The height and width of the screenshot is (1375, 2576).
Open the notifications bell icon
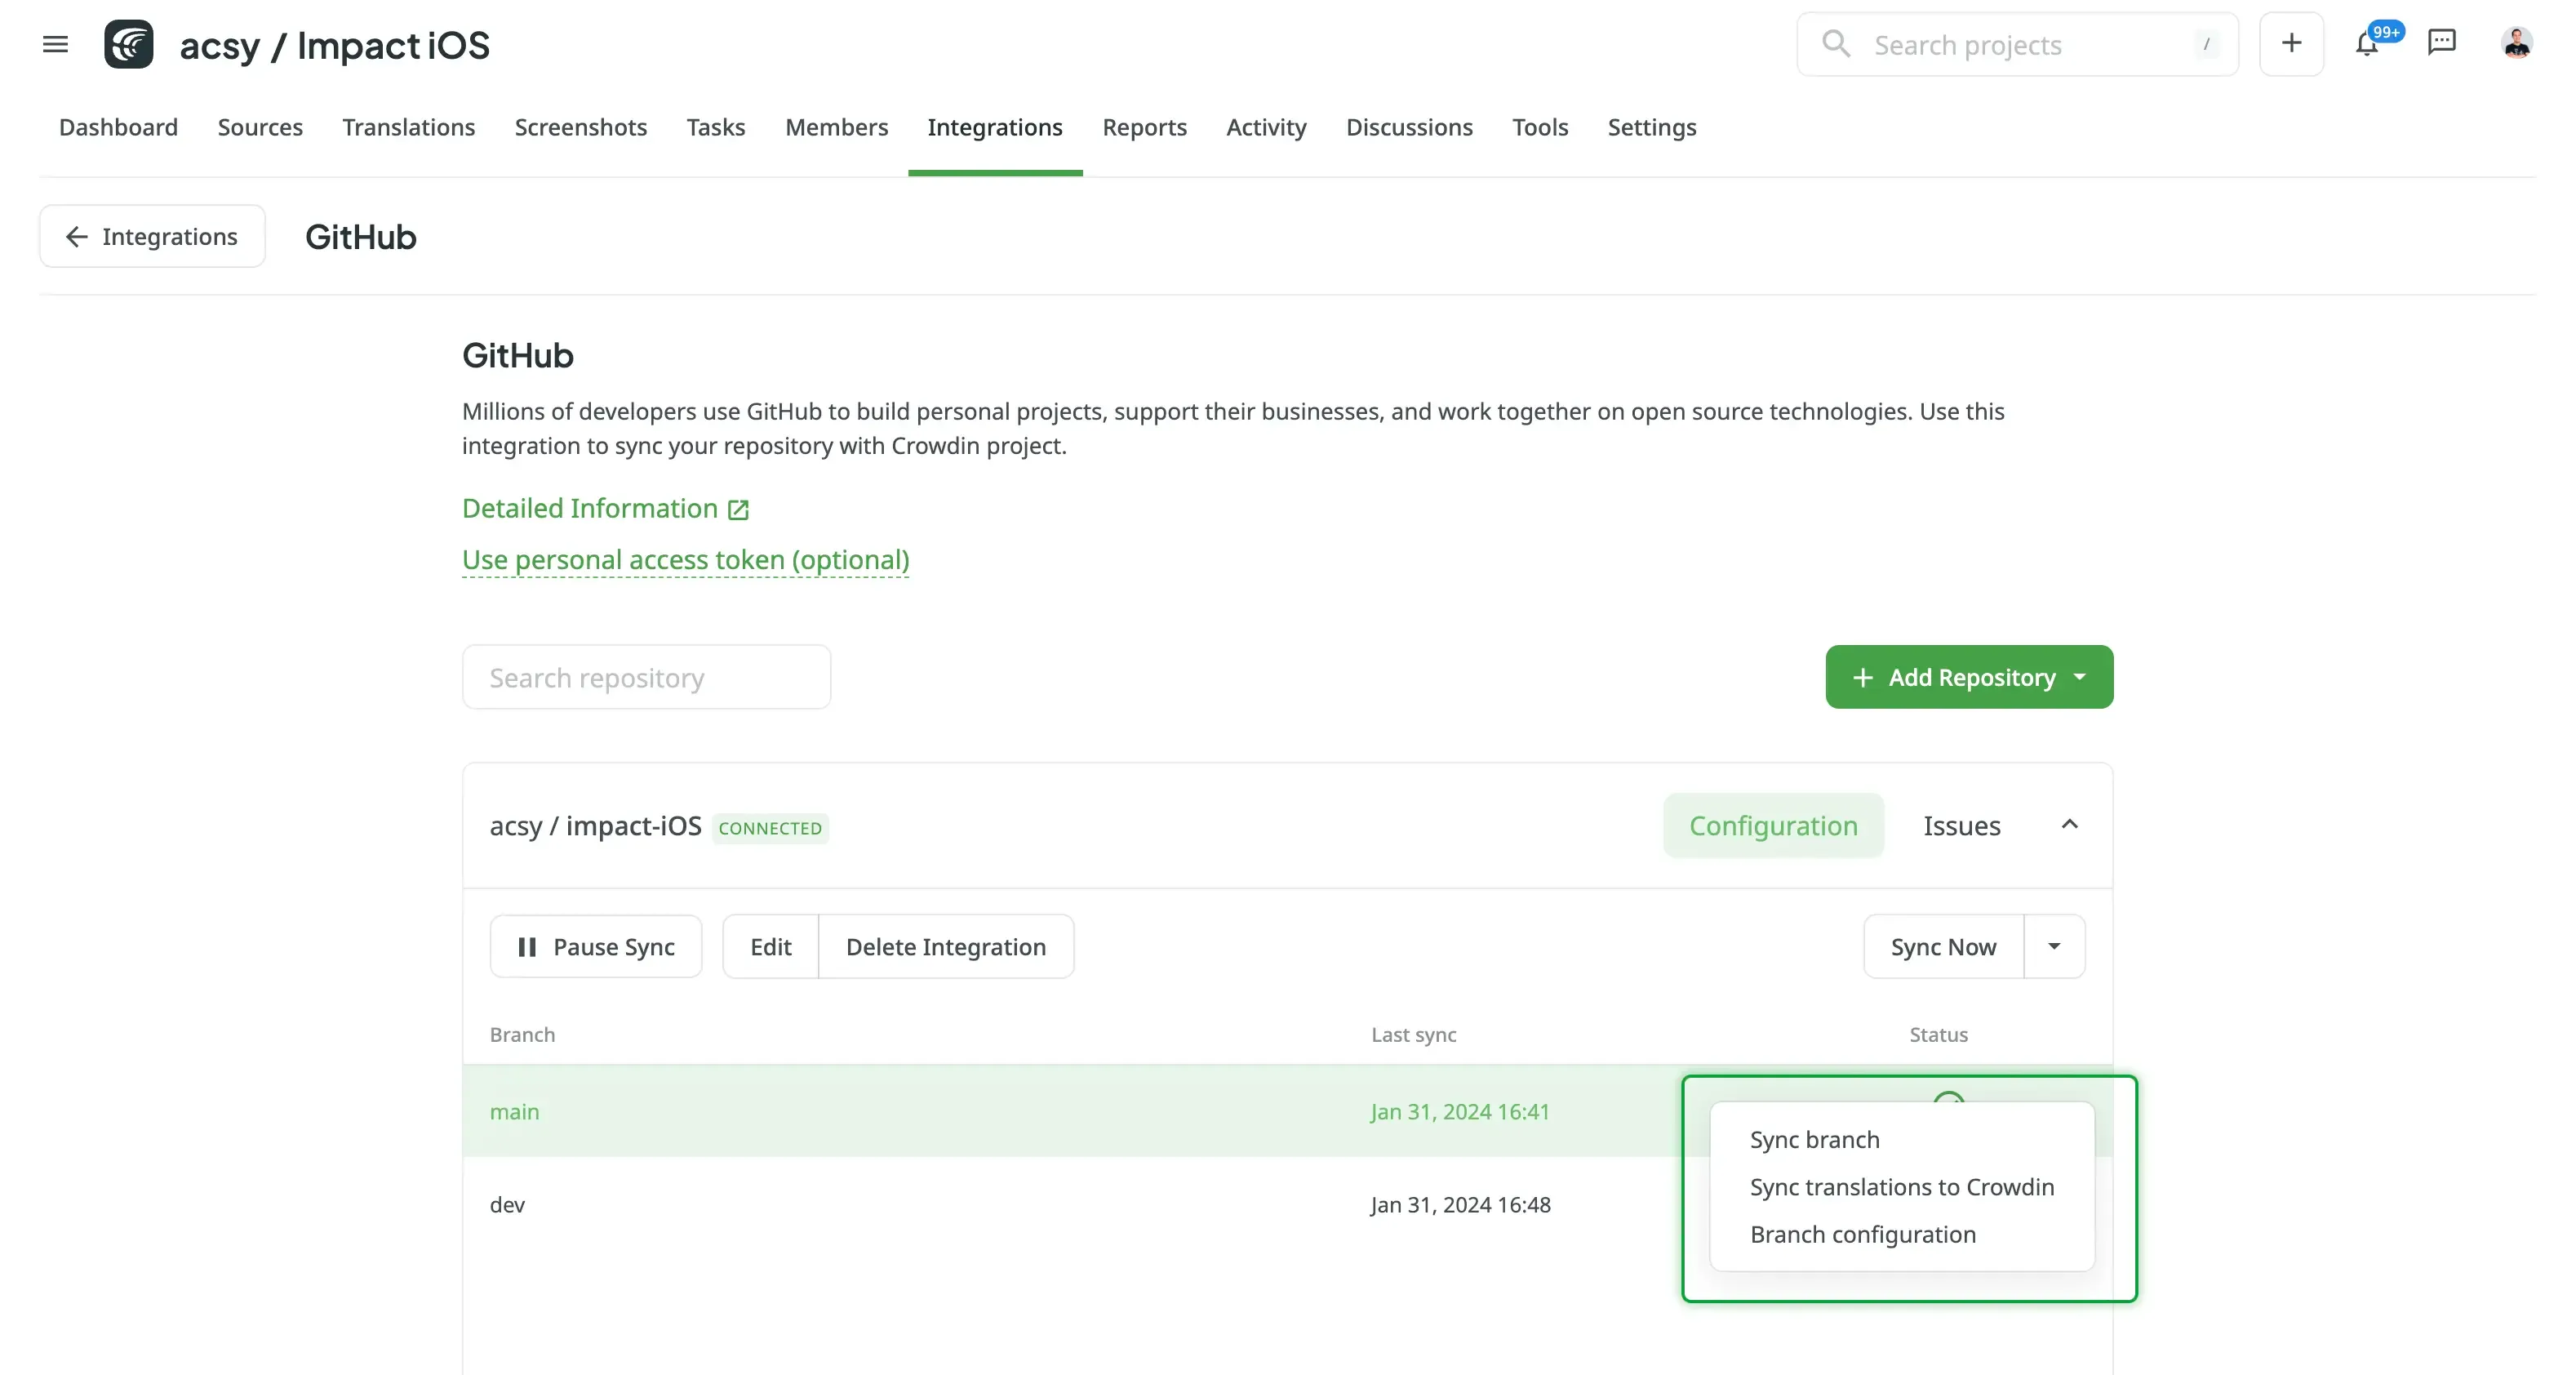2366,44
